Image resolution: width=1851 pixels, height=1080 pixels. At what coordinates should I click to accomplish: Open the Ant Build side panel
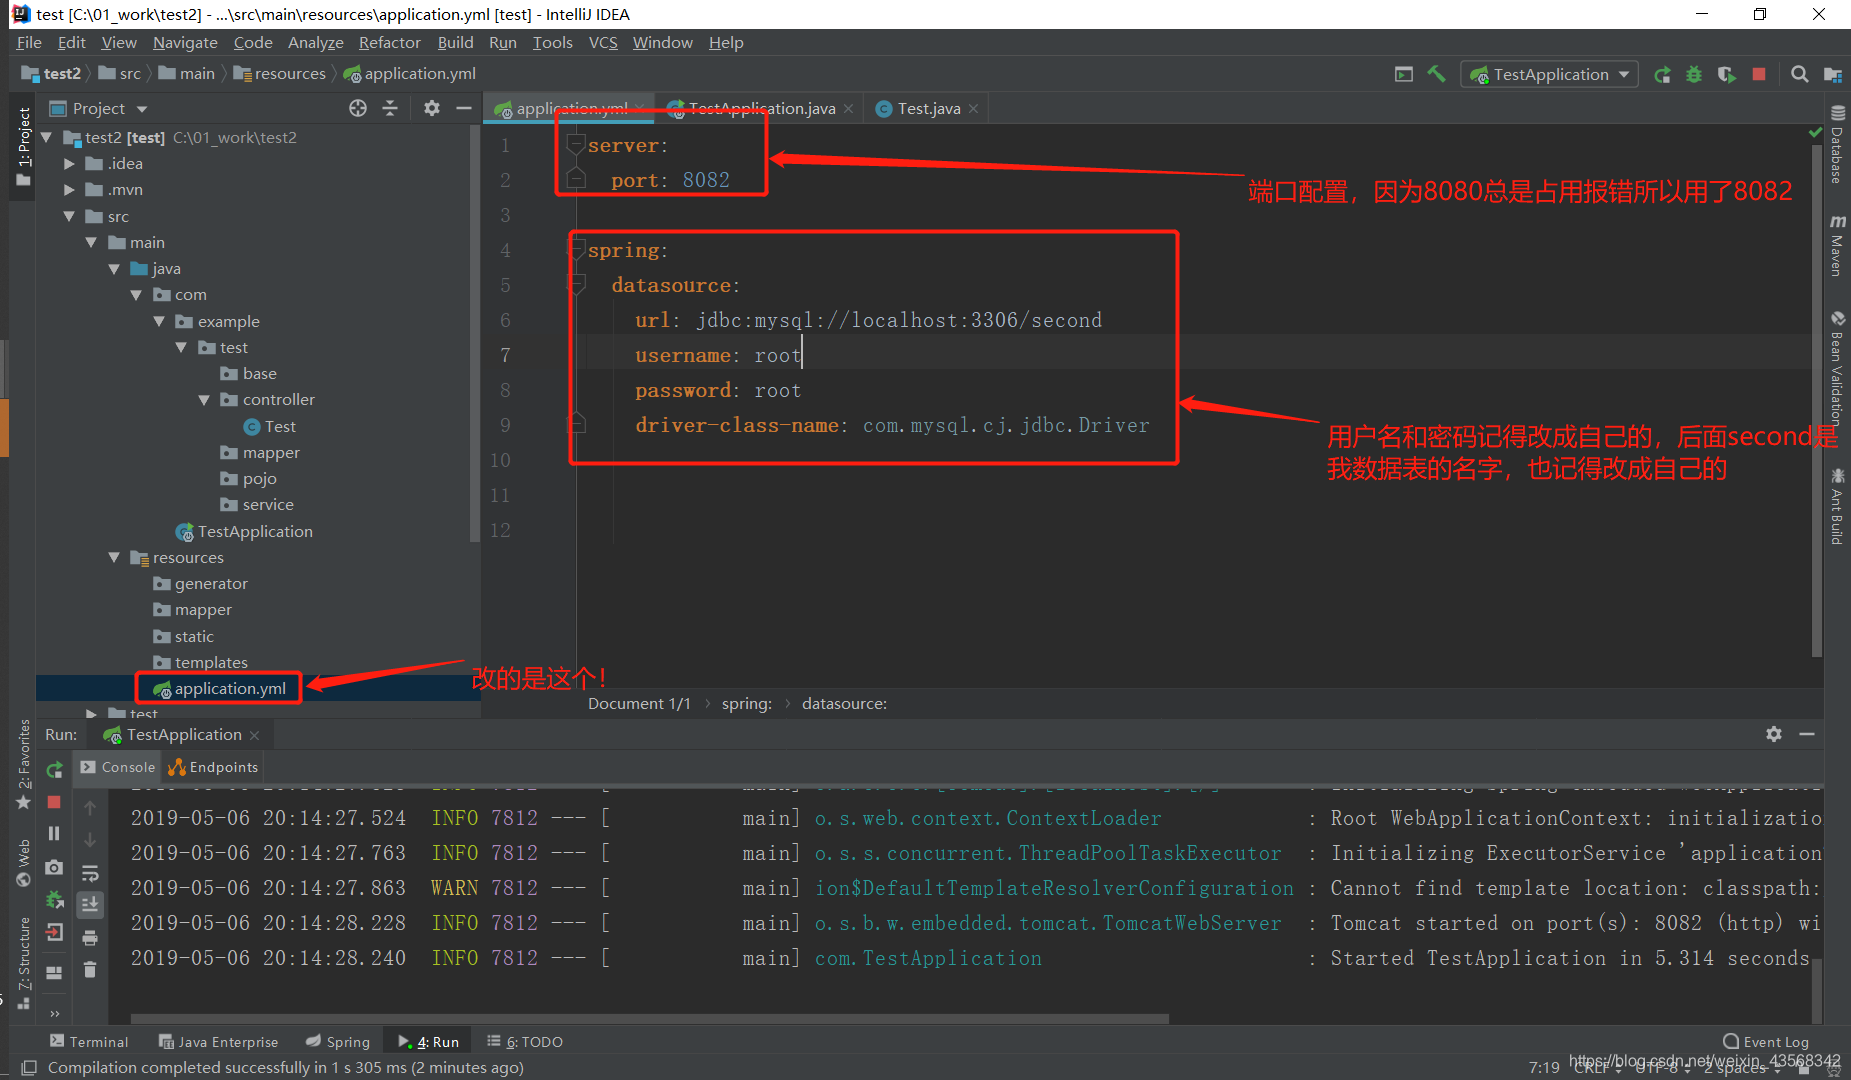[x=1837, y=507]
